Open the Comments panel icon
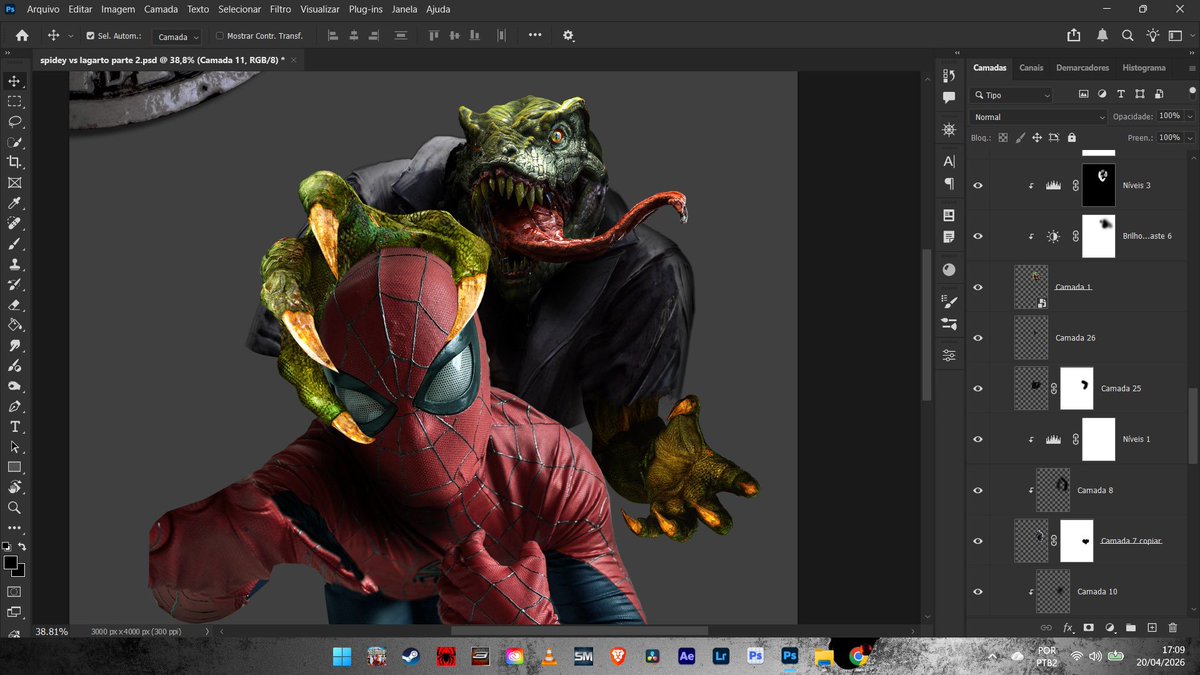 (949, 97)
